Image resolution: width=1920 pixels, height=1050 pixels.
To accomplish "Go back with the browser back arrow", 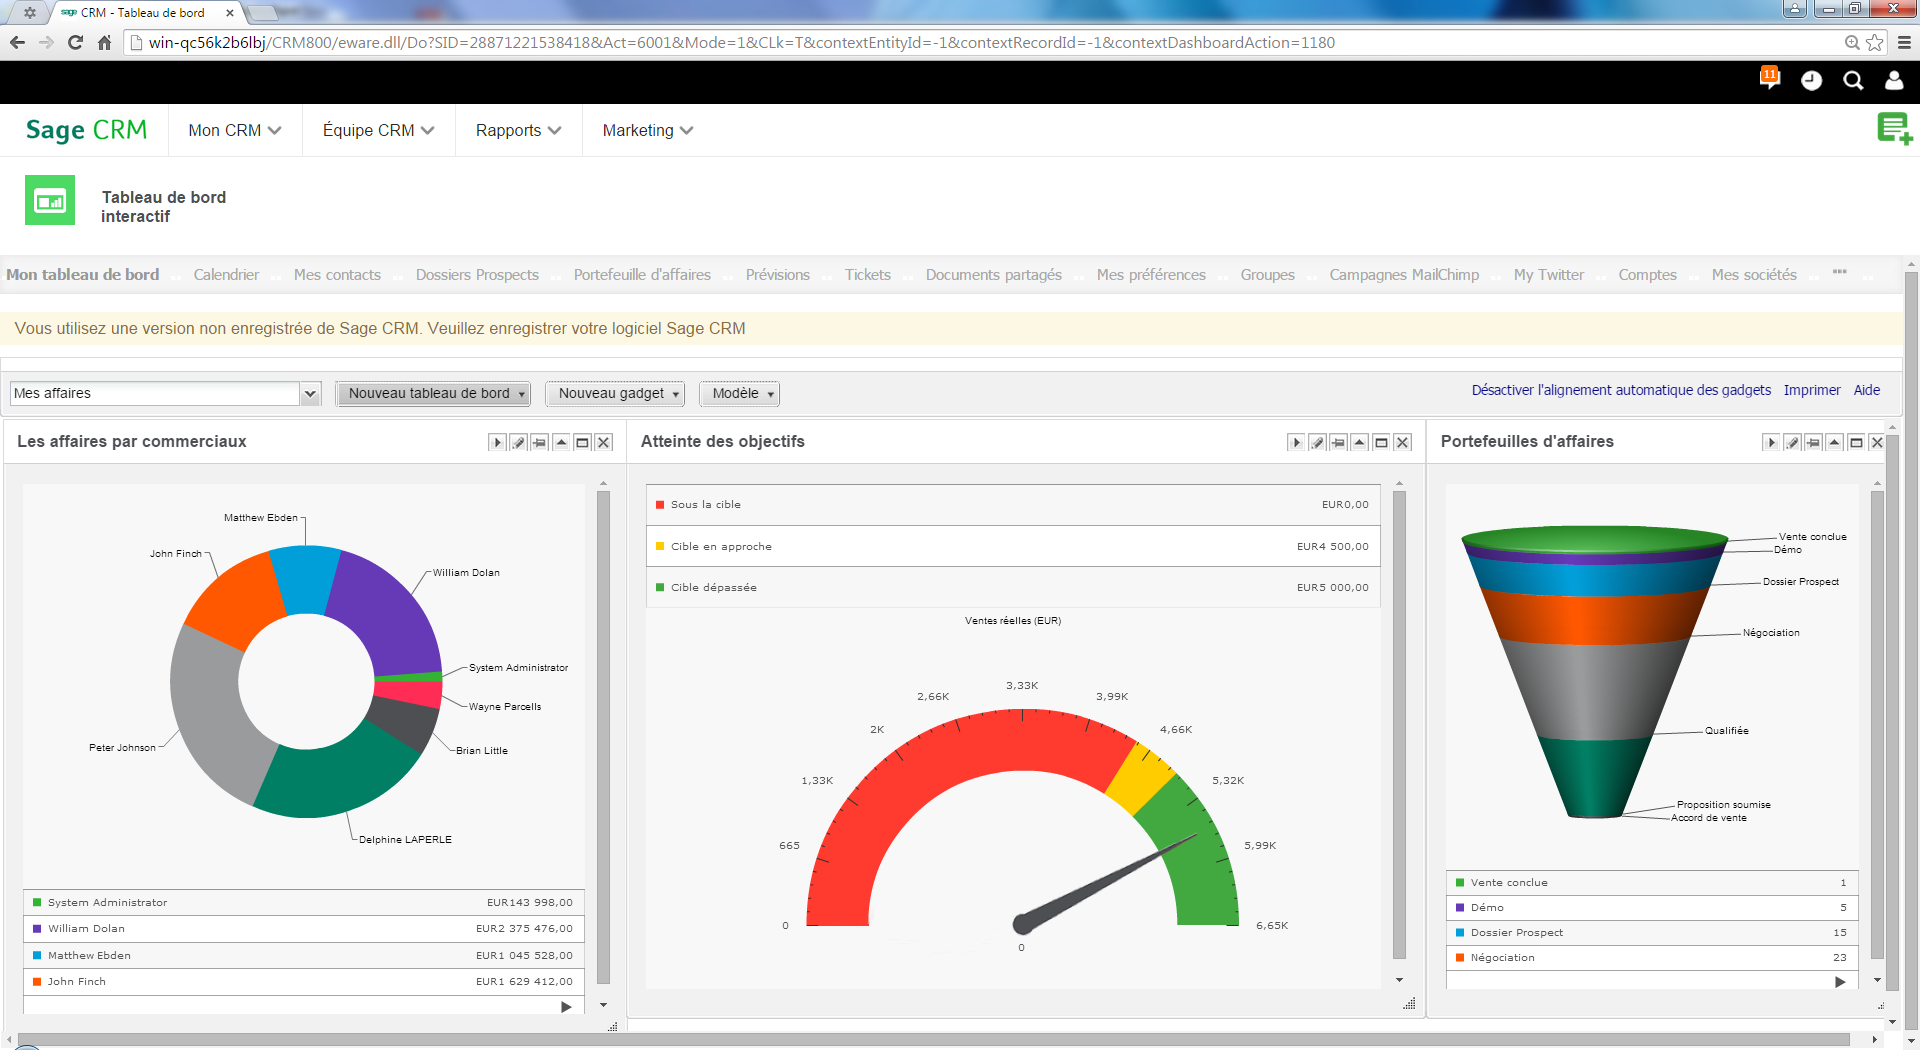I will pyautogui.click(x=17, y=42).
